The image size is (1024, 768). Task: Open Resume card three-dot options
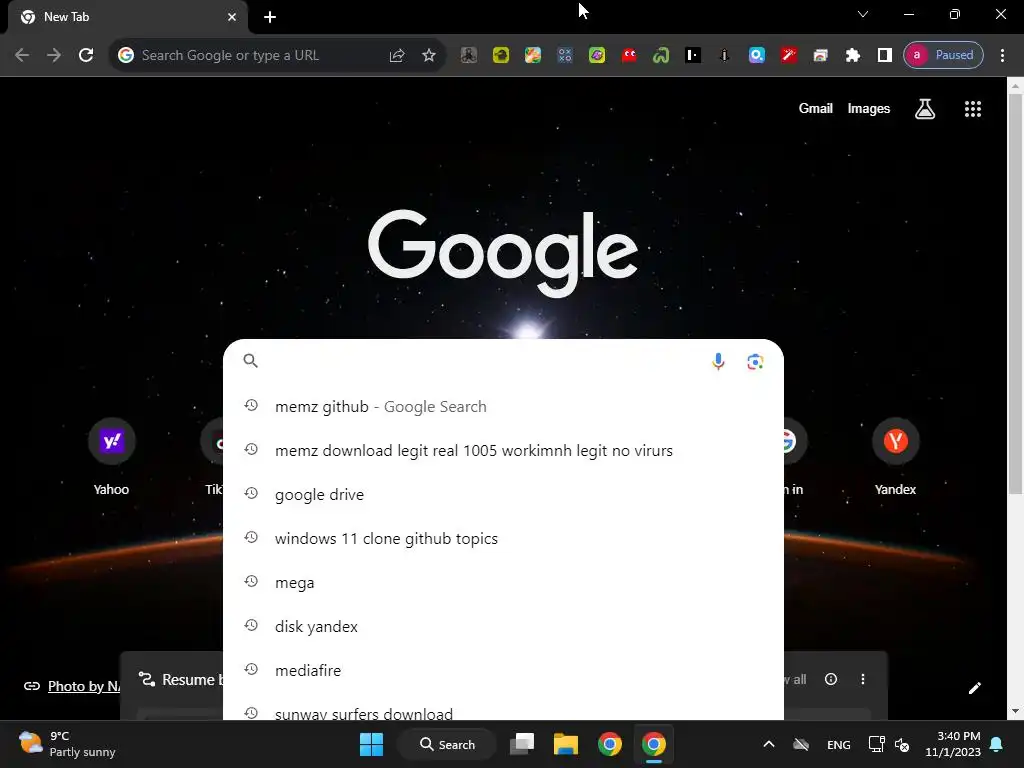(x=863, y=679)
